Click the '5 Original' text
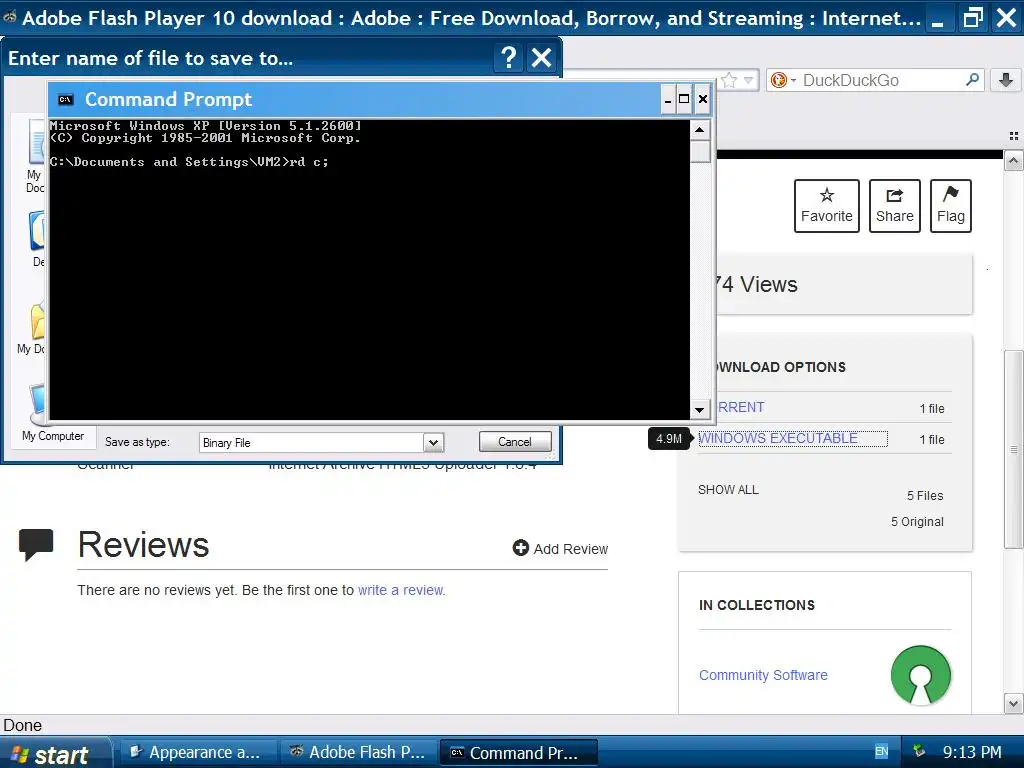The height and width of the screenshot is (768, 1024). [x=917, y=522]
